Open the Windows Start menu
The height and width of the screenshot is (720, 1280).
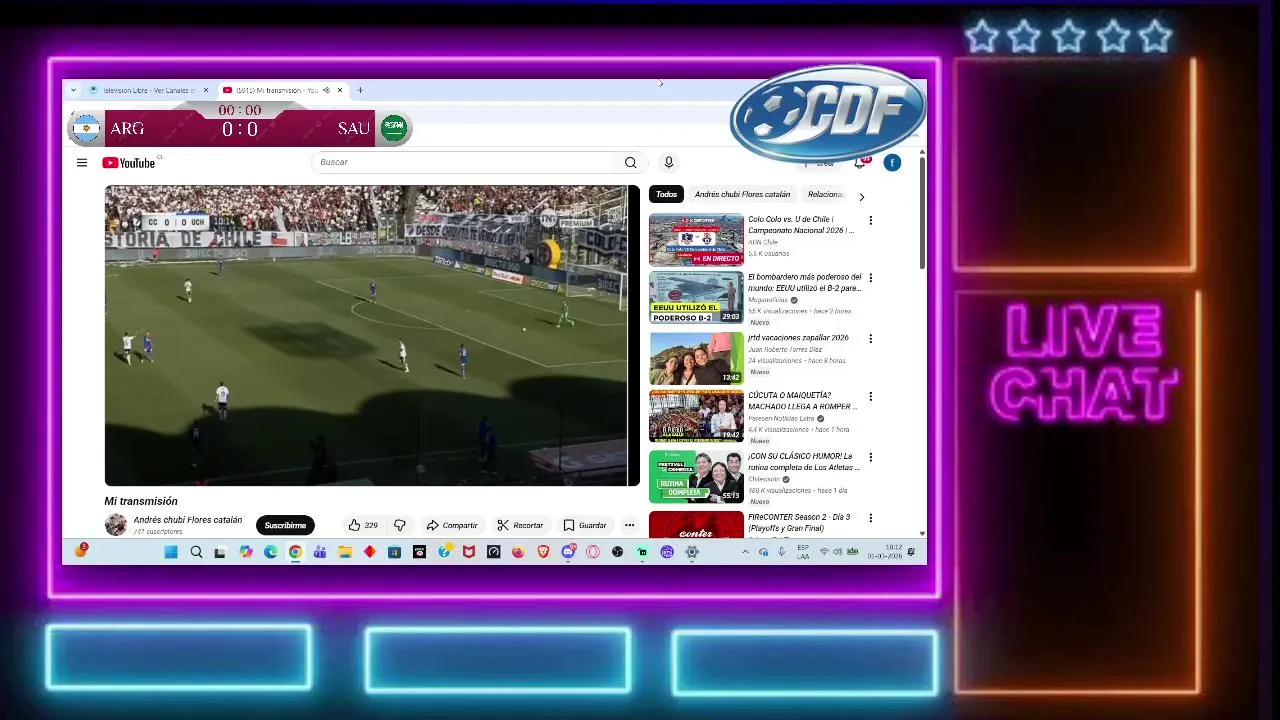(x=171, y=552)
